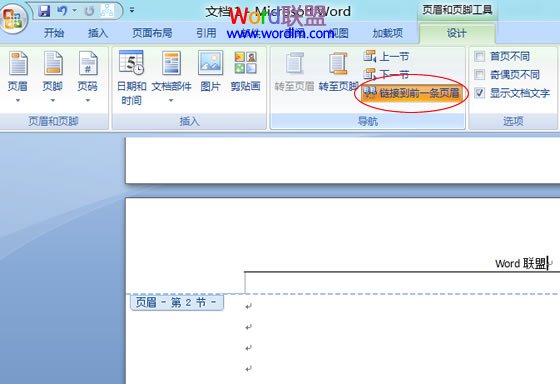560x384 pixels.
Task: Click the 页眉和页脚 group label
Action: (x=53, y=121)
